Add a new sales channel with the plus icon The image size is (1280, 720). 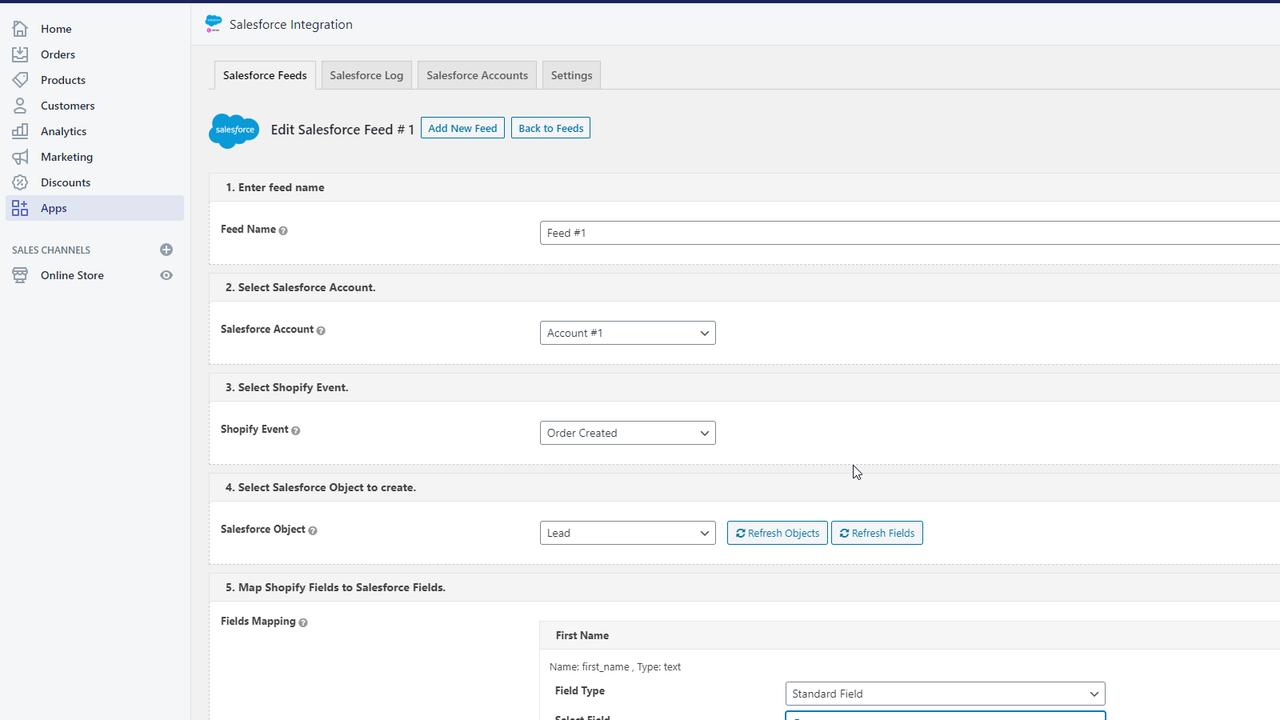166,249
